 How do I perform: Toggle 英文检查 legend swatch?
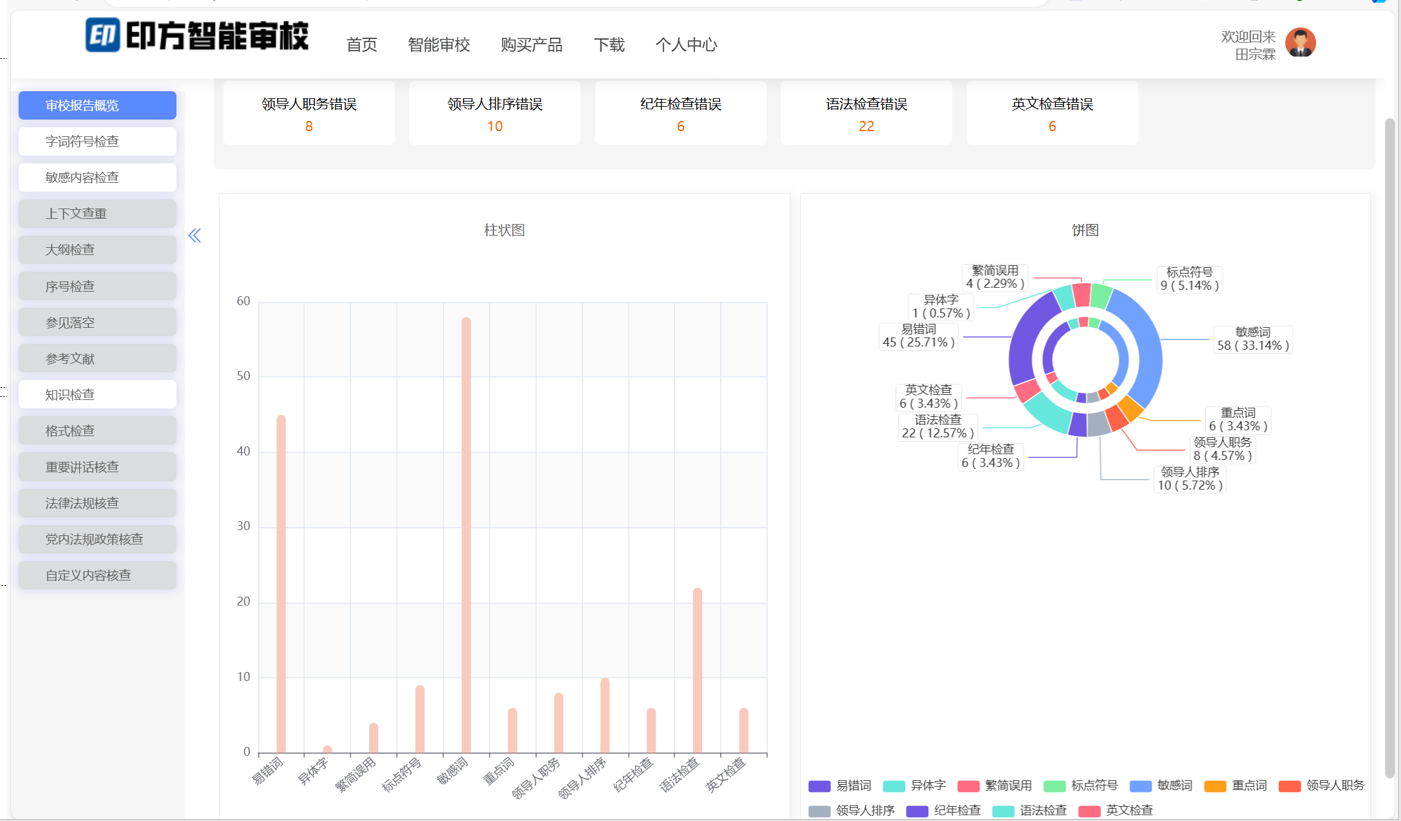click(1089, 811)
